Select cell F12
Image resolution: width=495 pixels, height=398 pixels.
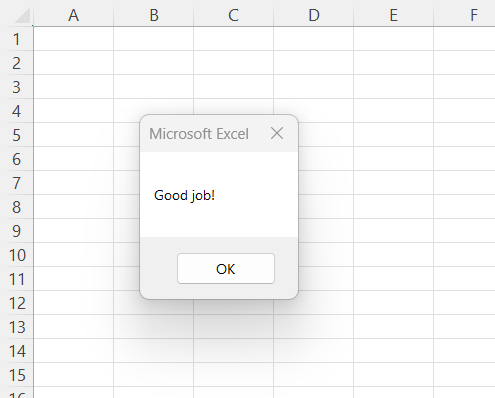[x=464, y=303]
